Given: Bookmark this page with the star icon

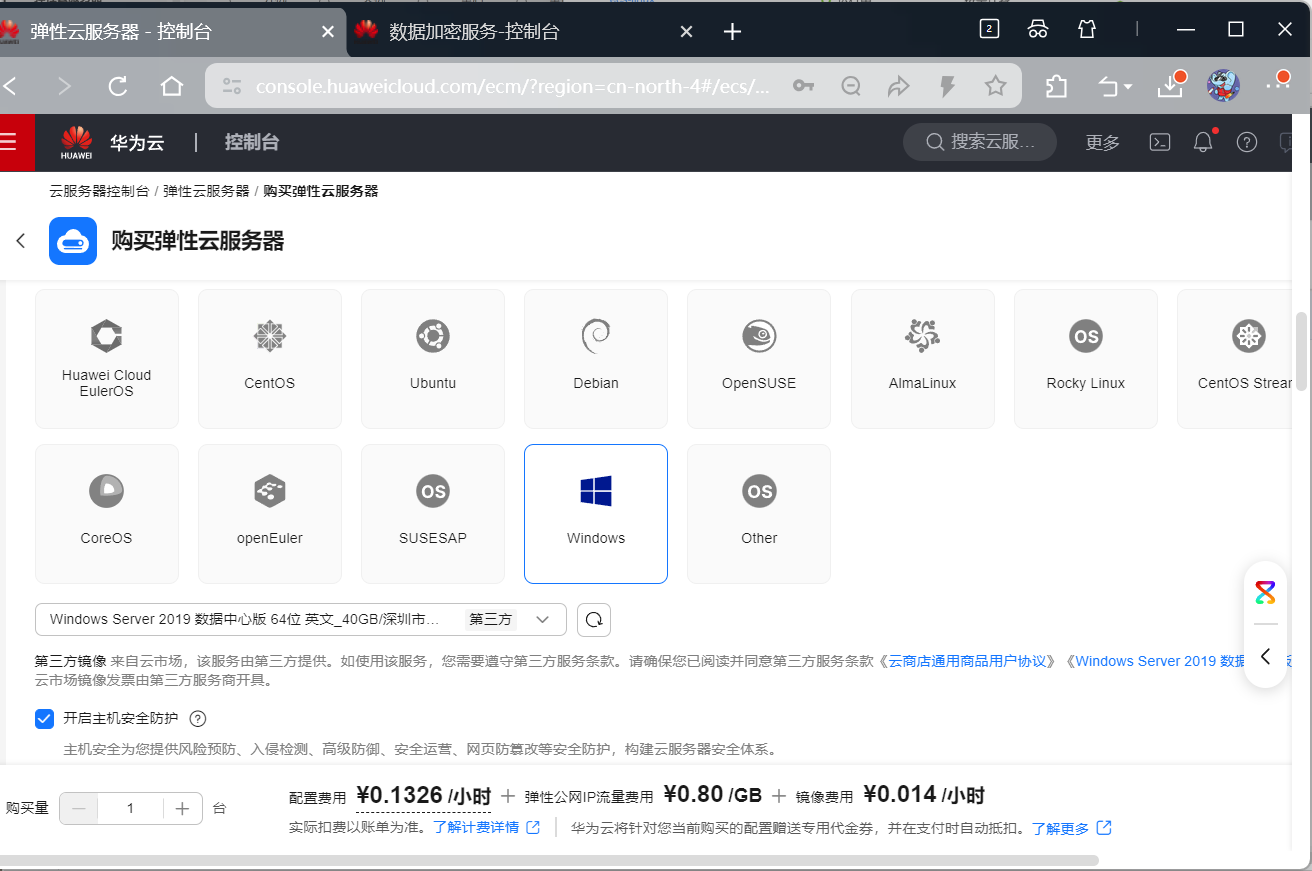Looking at the screenshot, I should point(995,86).
